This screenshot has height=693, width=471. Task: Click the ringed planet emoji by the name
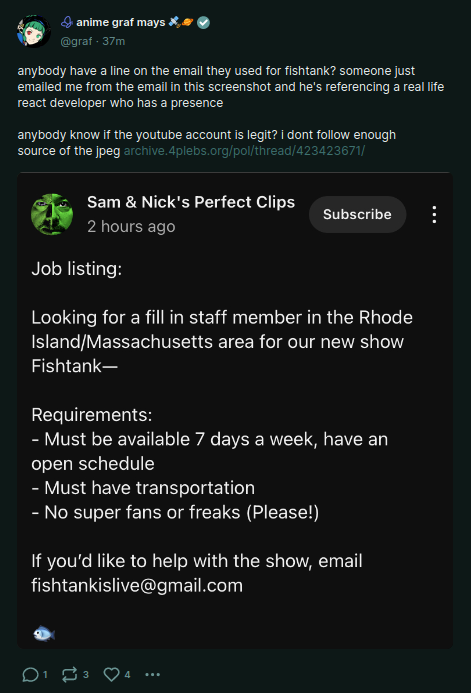point(187,22)
